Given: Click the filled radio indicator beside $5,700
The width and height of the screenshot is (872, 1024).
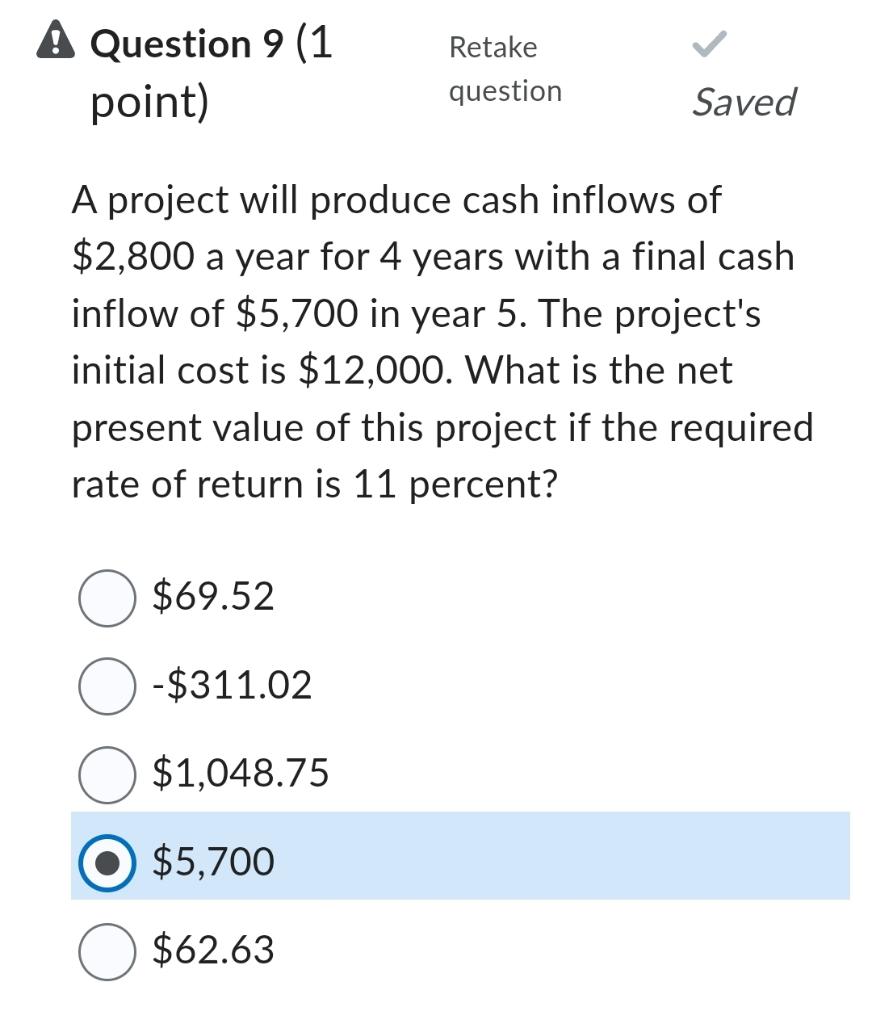Looking at the screenshot, I should (108, 861).
